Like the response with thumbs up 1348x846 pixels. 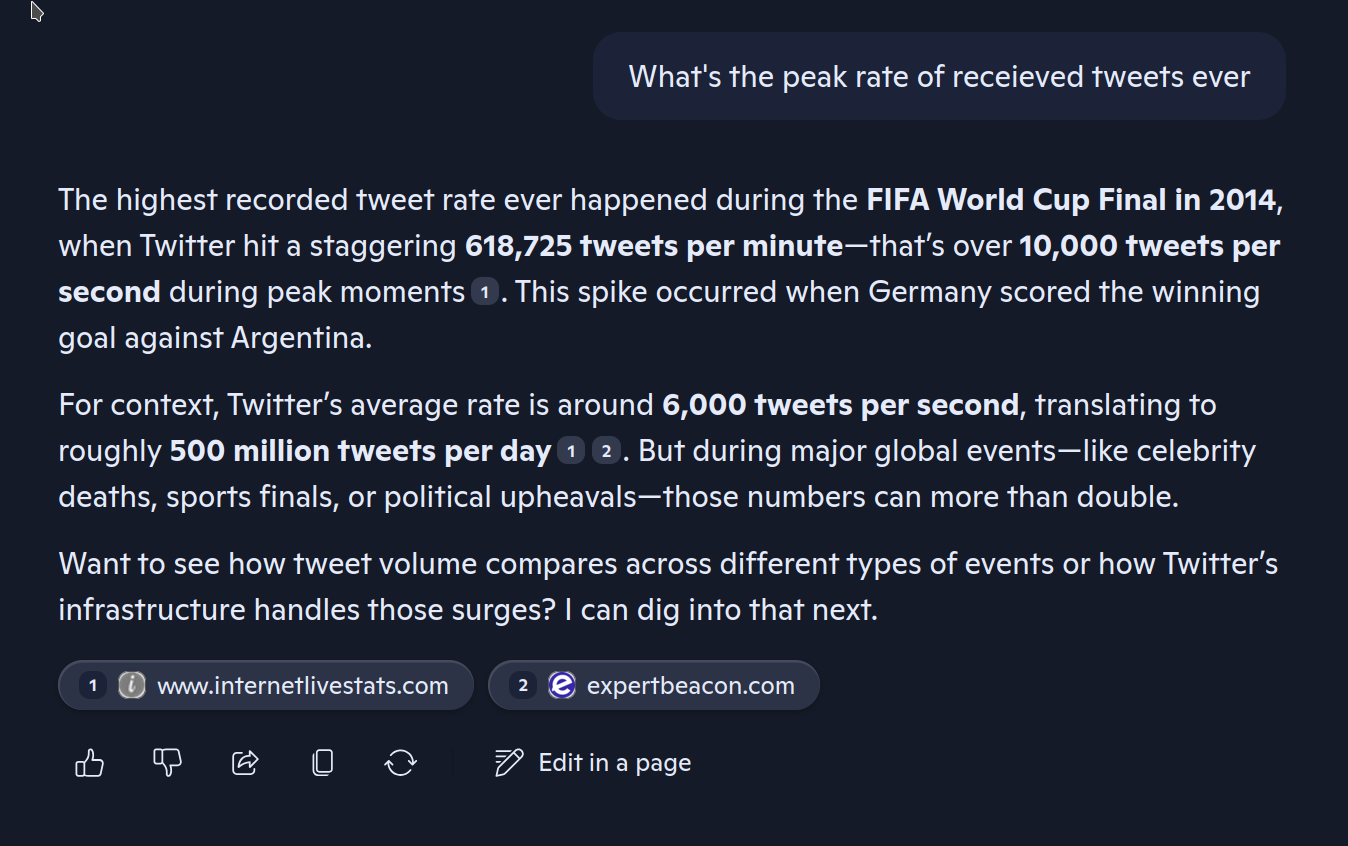89,762
